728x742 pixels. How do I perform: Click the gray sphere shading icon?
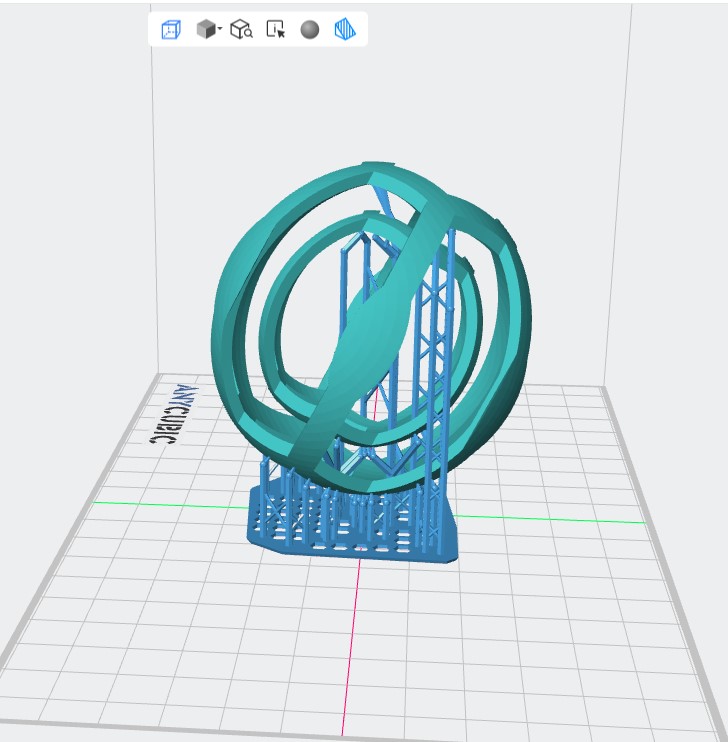click(310, 29)
